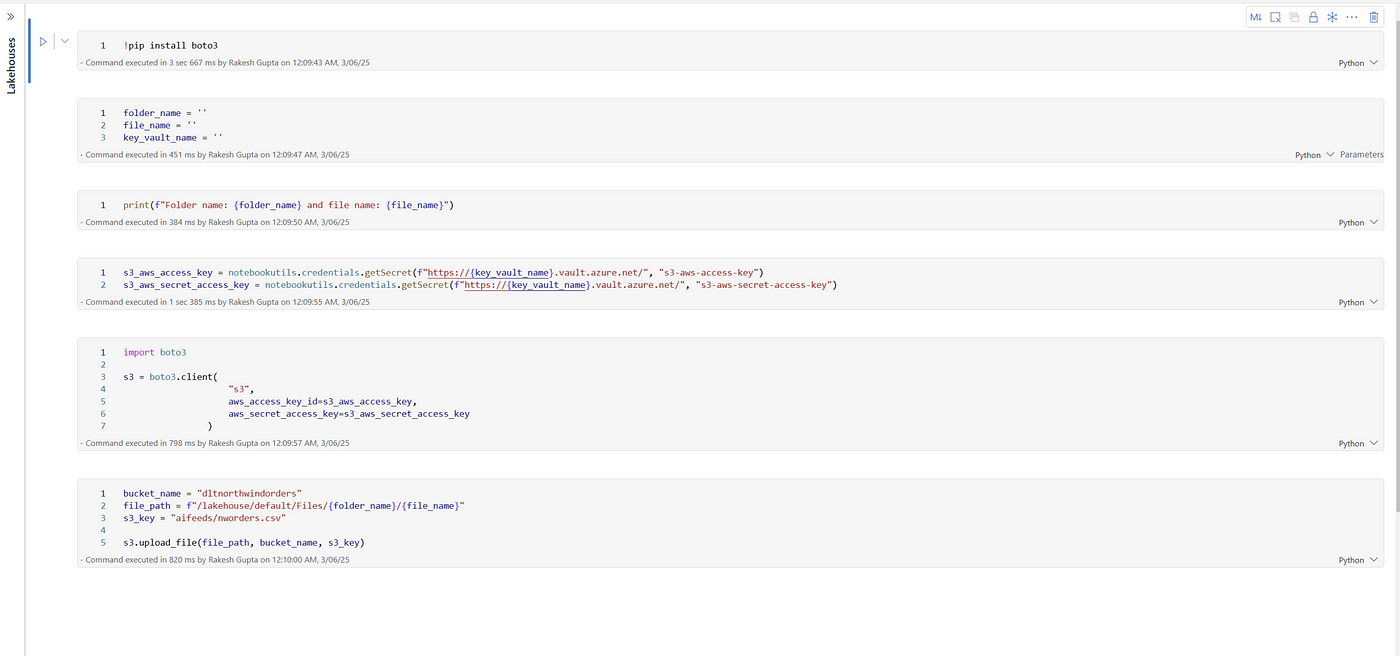This screenshot has height=656, width=1400.
Task: Open more cell actions via the ellipsis menu
Action: [x=1351, y=16]
